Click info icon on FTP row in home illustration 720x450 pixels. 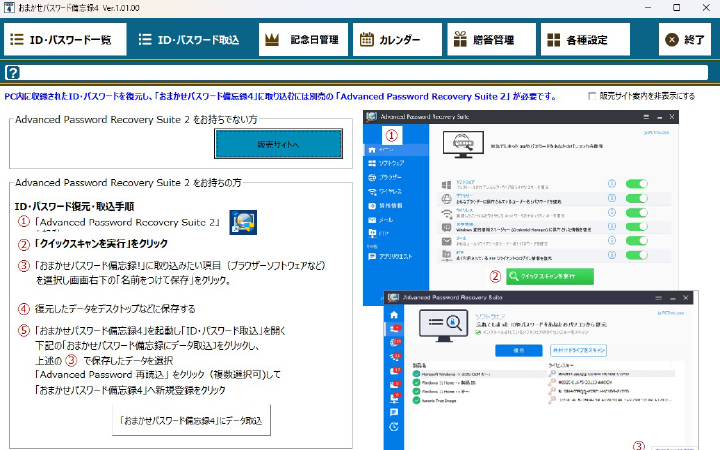612,255
